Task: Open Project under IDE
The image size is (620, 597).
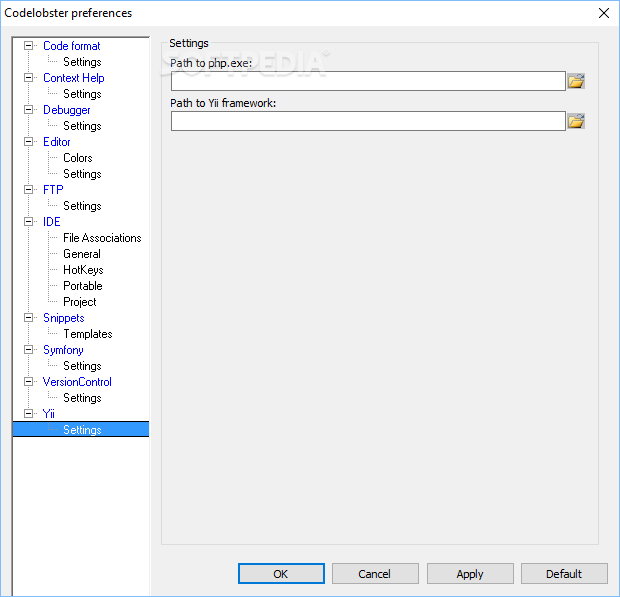Action: pos(79,302)
